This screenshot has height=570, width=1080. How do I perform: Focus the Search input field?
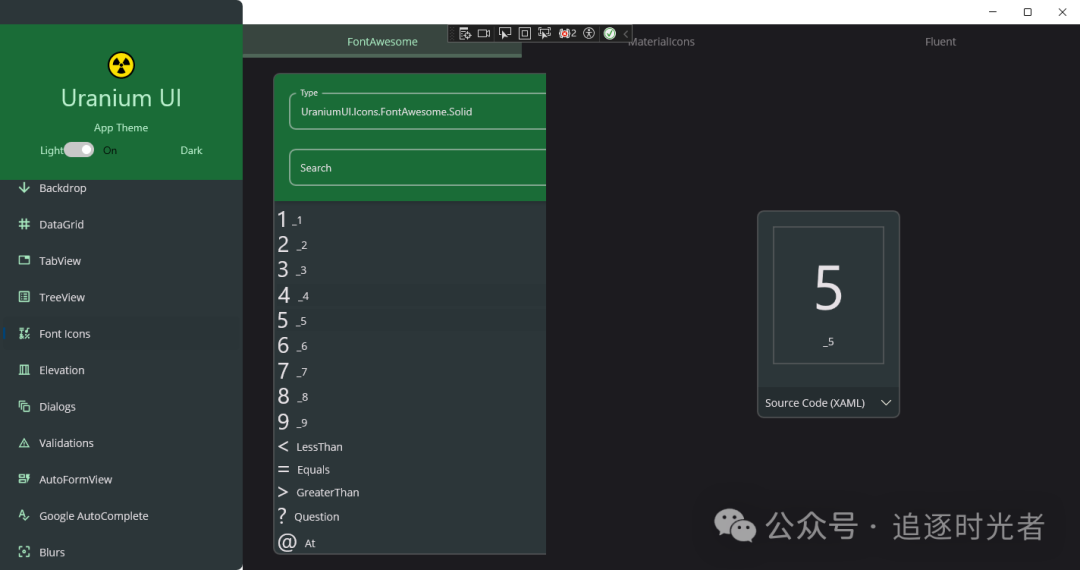(x=418, y=168)
